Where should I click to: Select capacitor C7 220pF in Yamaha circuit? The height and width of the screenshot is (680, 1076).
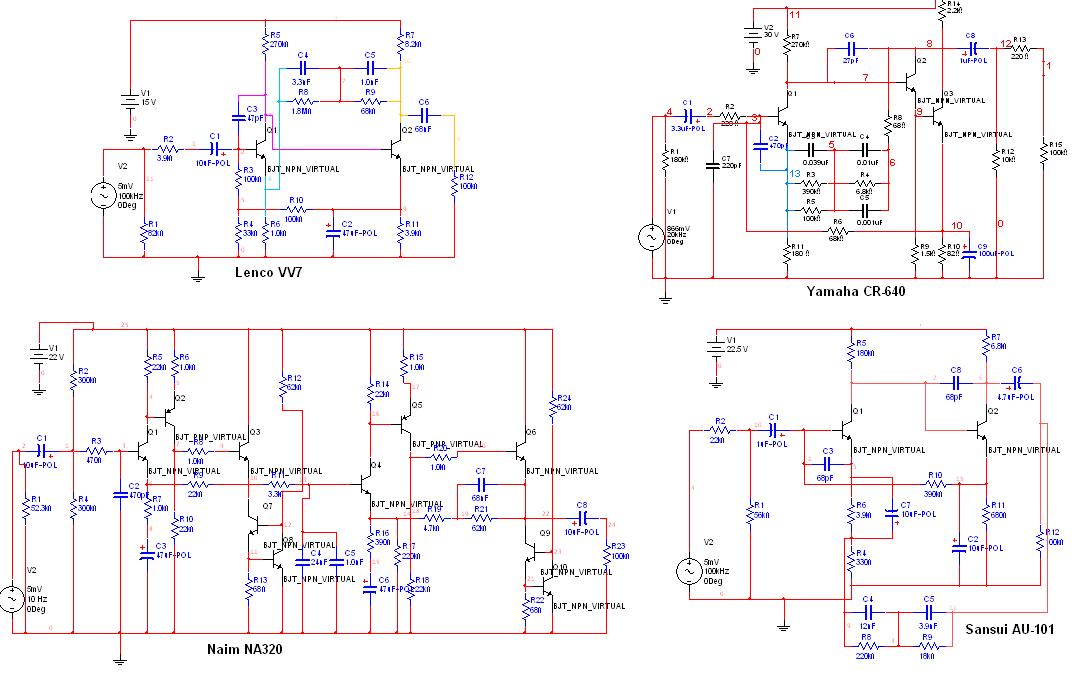click(714, 165)
